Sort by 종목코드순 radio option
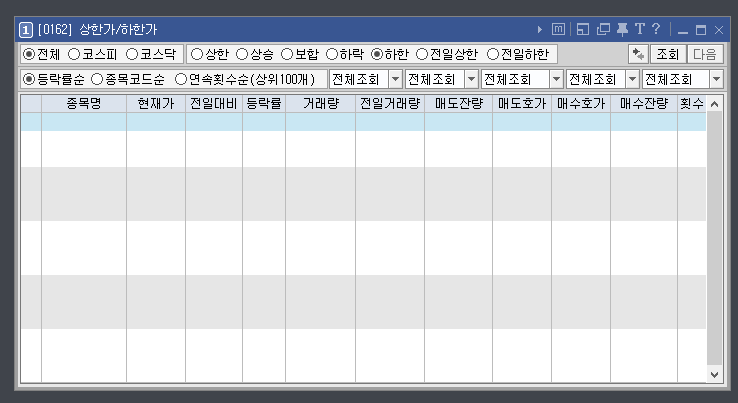This screenshot has width=738, height=403. click(97, 79)
